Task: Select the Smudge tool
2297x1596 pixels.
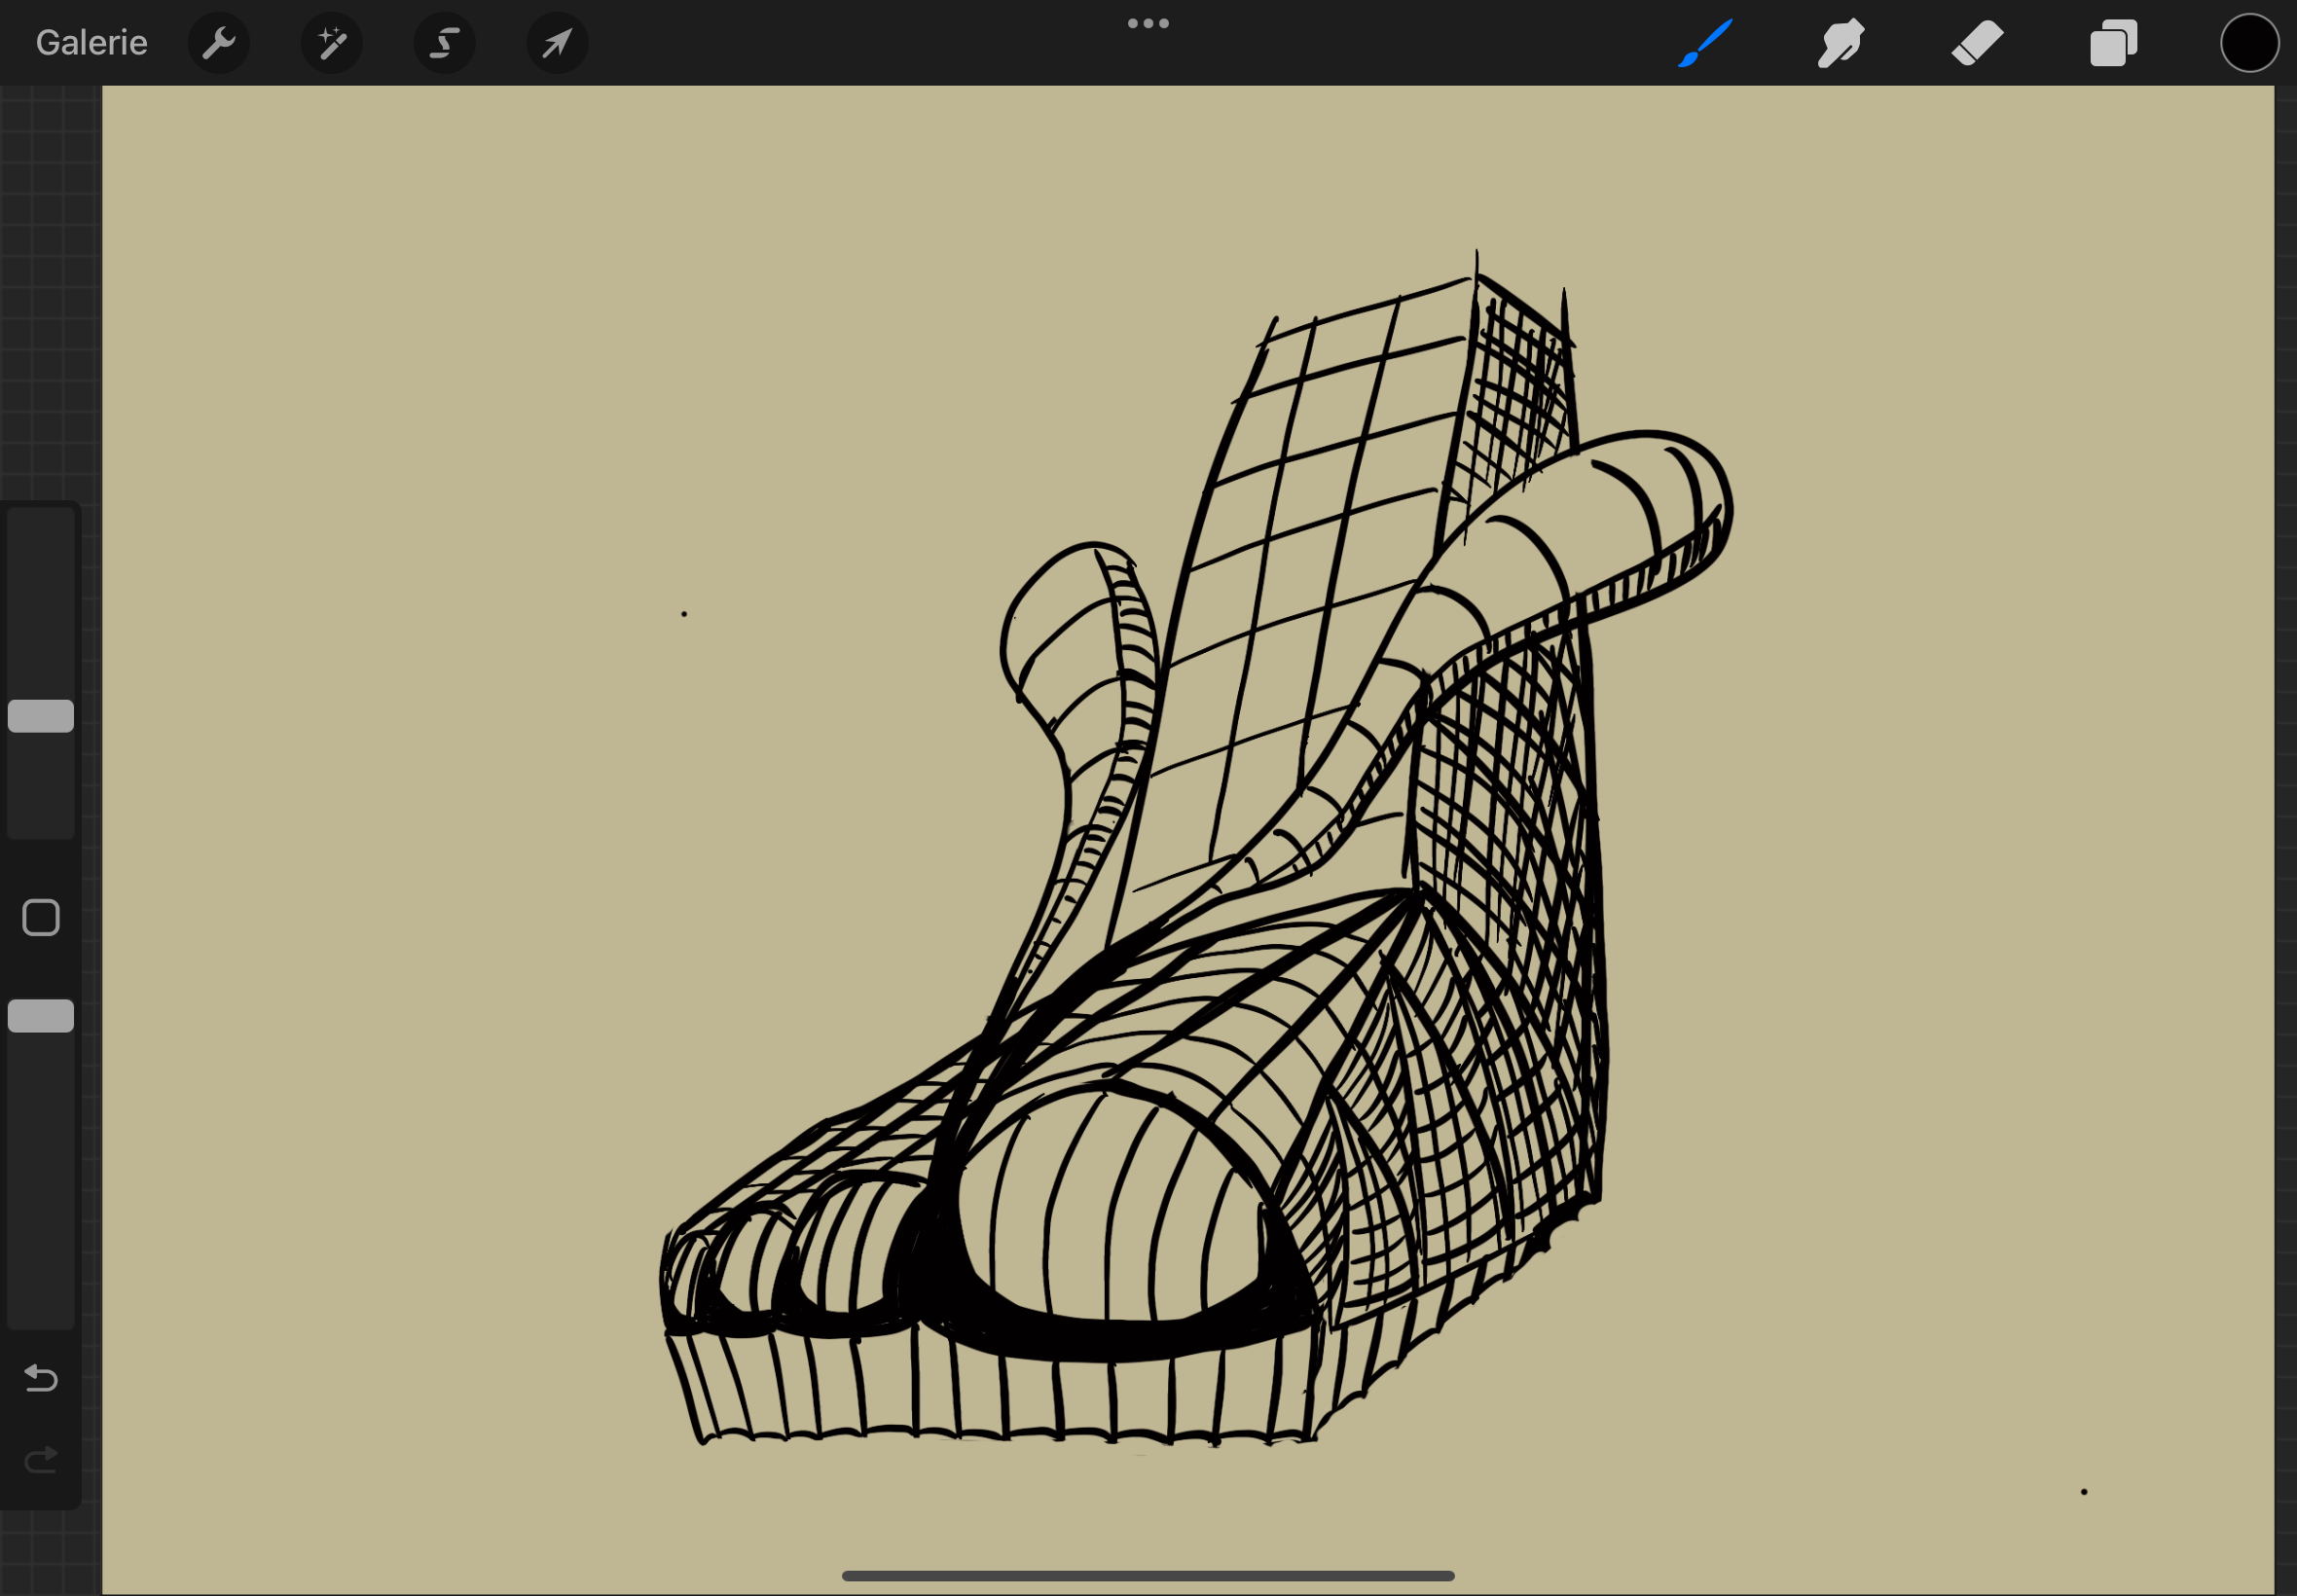Action: point(1841,43)
